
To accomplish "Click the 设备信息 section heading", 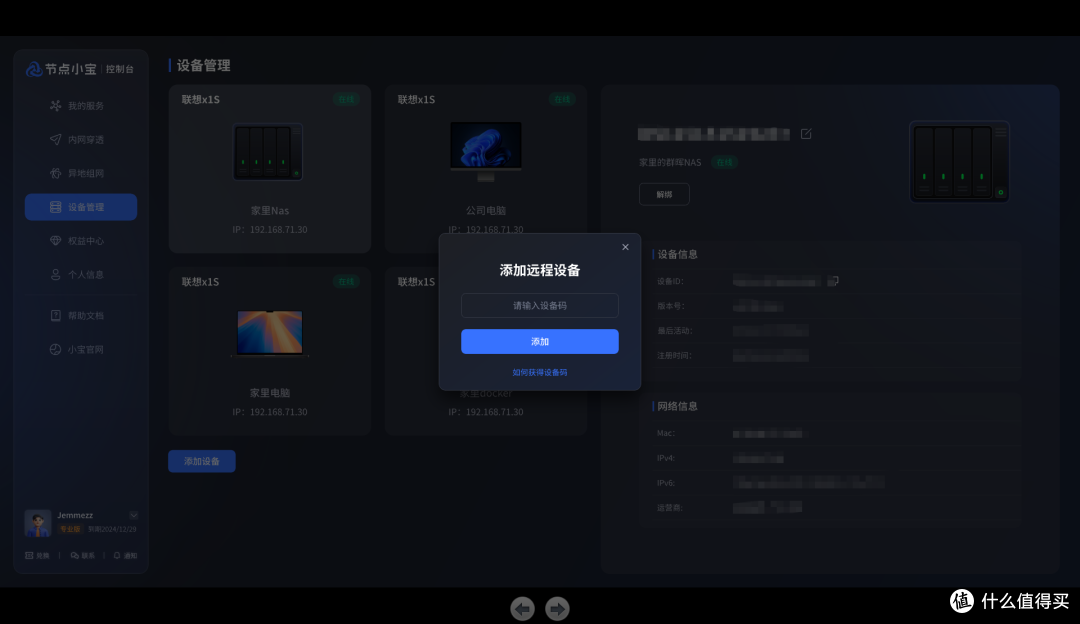I will point(678,254).
